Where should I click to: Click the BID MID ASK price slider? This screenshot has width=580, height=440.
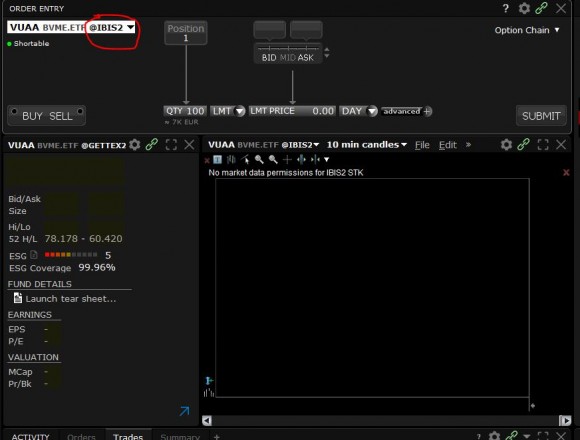coord(288,54)
